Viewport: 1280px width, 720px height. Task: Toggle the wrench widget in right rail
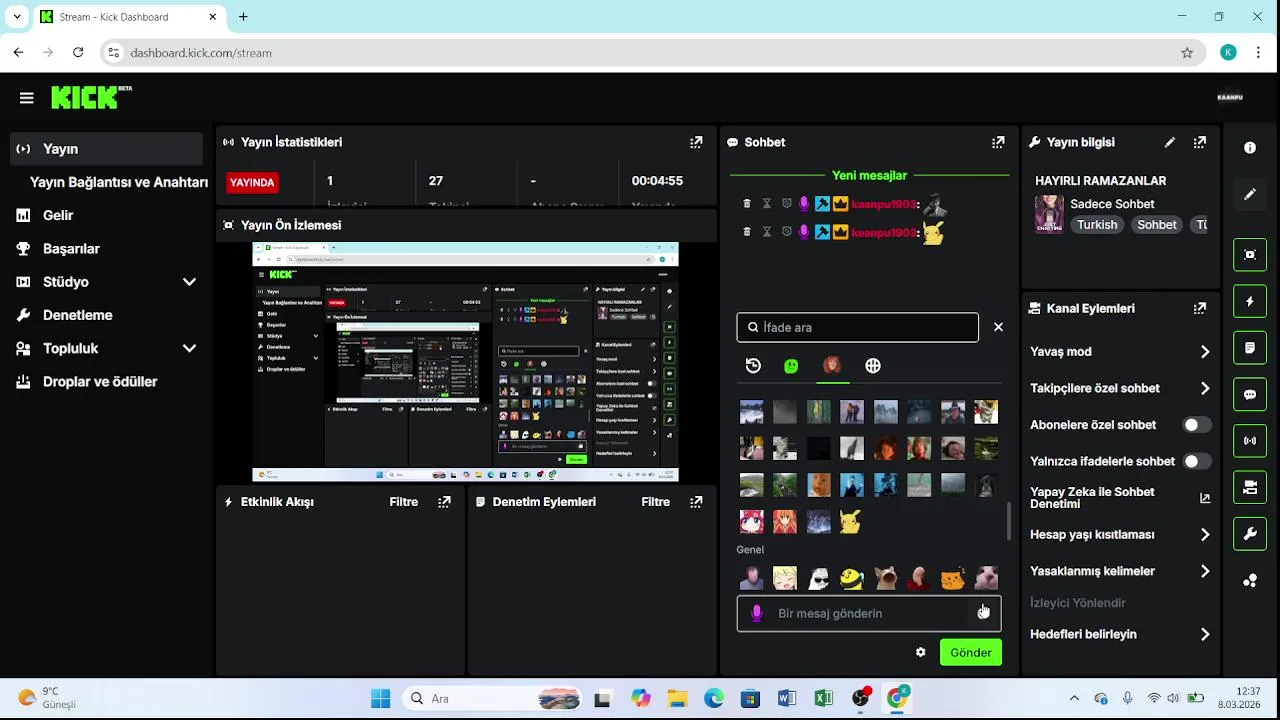tap(1250, 534)
